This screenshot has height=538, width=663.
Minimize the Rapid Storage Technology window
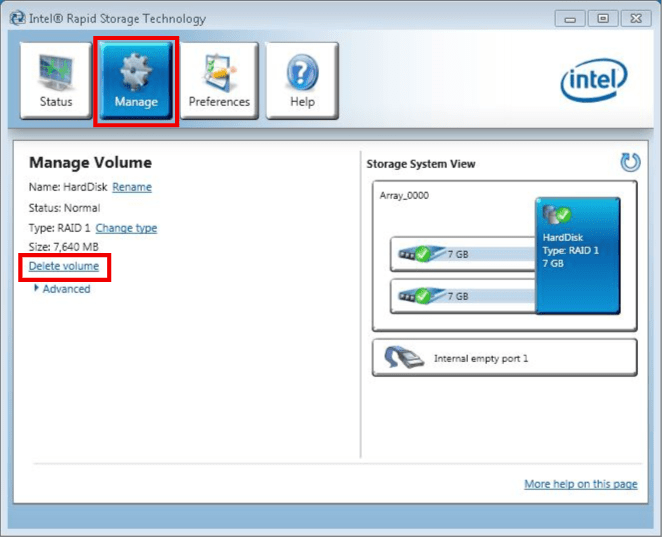pyautogui.click(x=570, y=19)
